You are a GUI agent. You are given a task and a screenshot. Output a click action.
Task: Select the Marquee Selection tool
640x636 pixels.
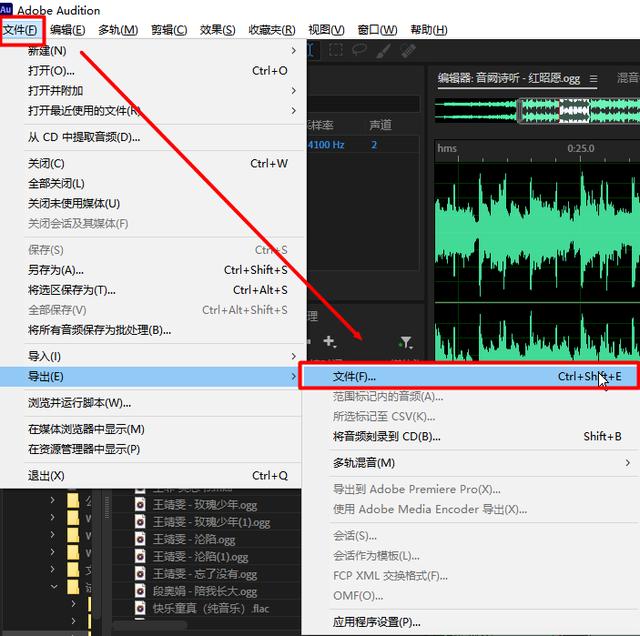[x=336, y=51]
